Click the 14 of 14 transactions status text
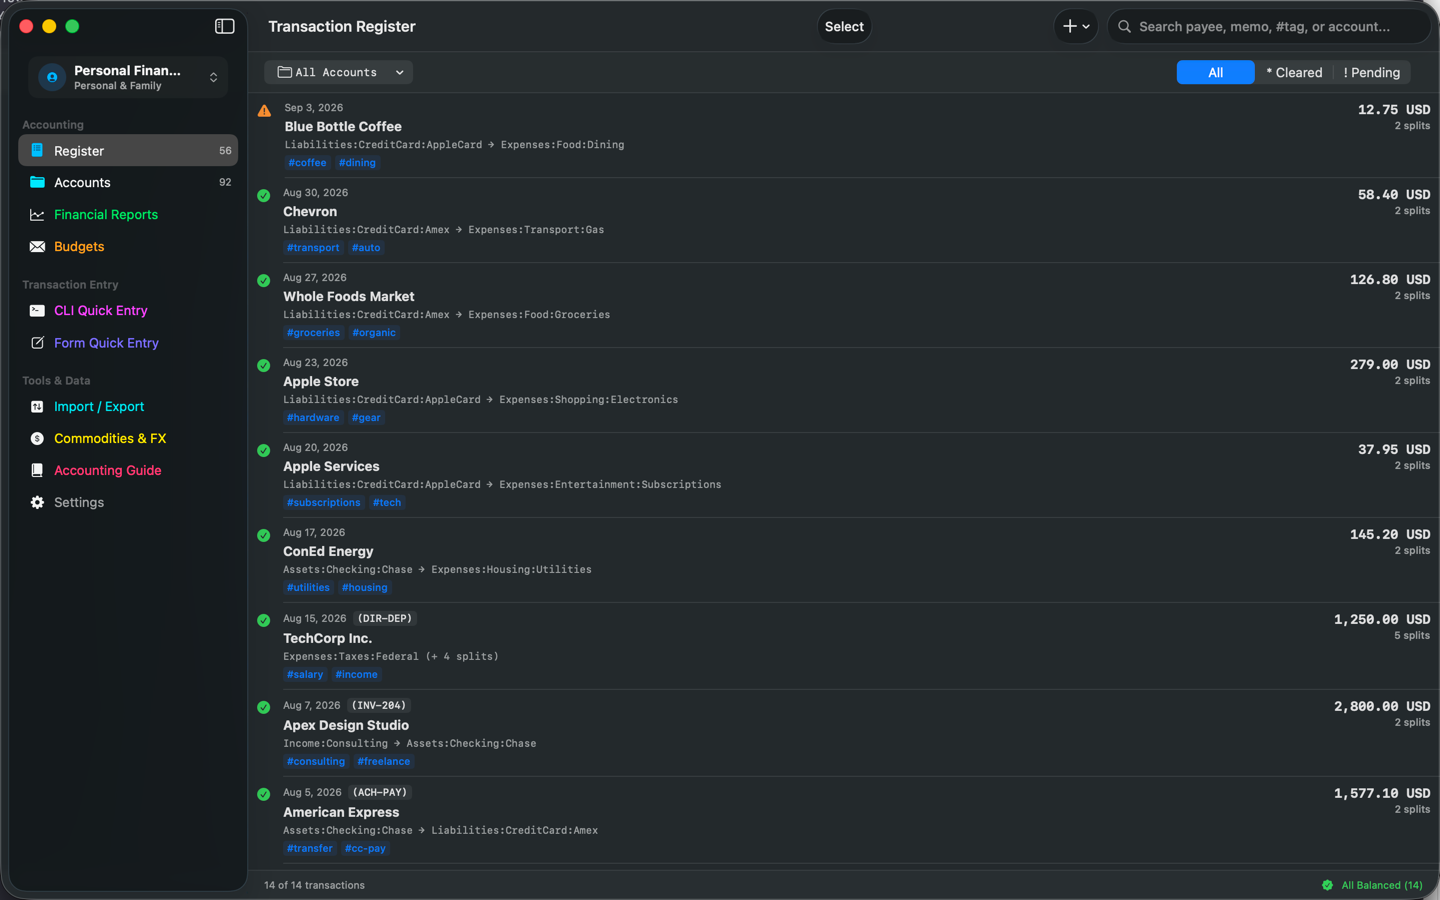 click(314, 885)
